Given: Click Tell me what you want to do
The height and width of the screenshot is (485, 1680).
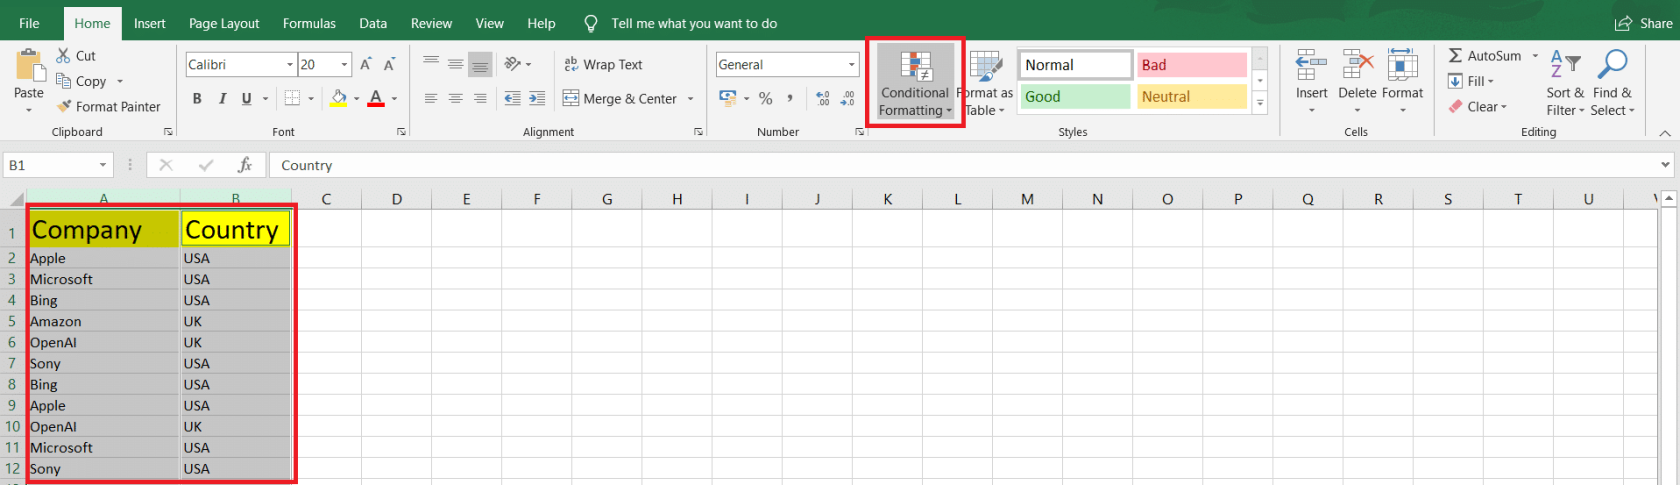Looking at the screenshot, I should (x=694, y=23).
